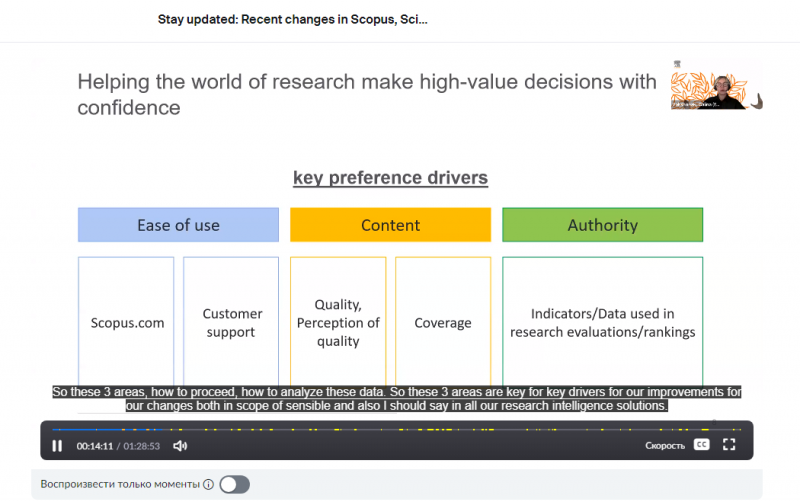Toggle closed captions with the CC icon
The height and width of the screenshot is (502, 800).
tap(702, 445)
